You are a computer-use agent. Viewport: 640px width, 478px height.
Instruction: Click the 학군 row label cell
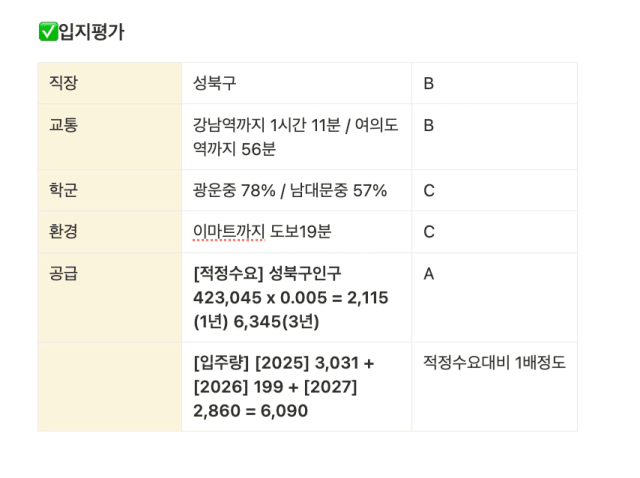point(109,190)
